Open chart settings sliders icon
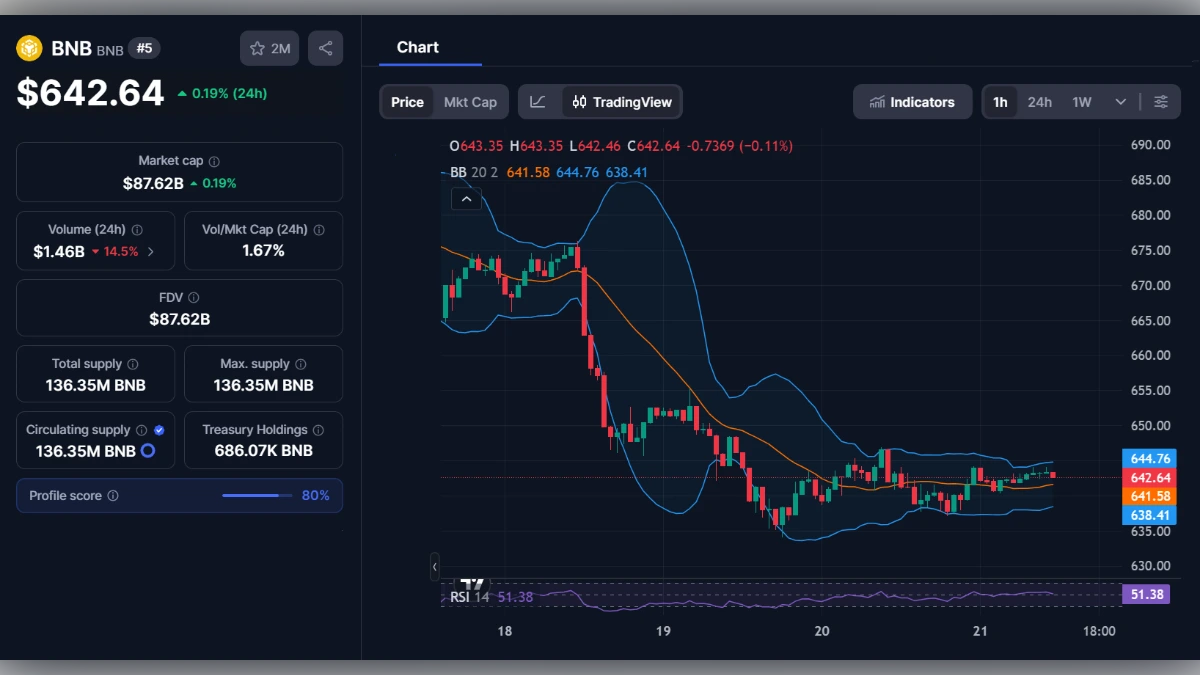The image size is (1200, 675). click(x=1161, y=102)
